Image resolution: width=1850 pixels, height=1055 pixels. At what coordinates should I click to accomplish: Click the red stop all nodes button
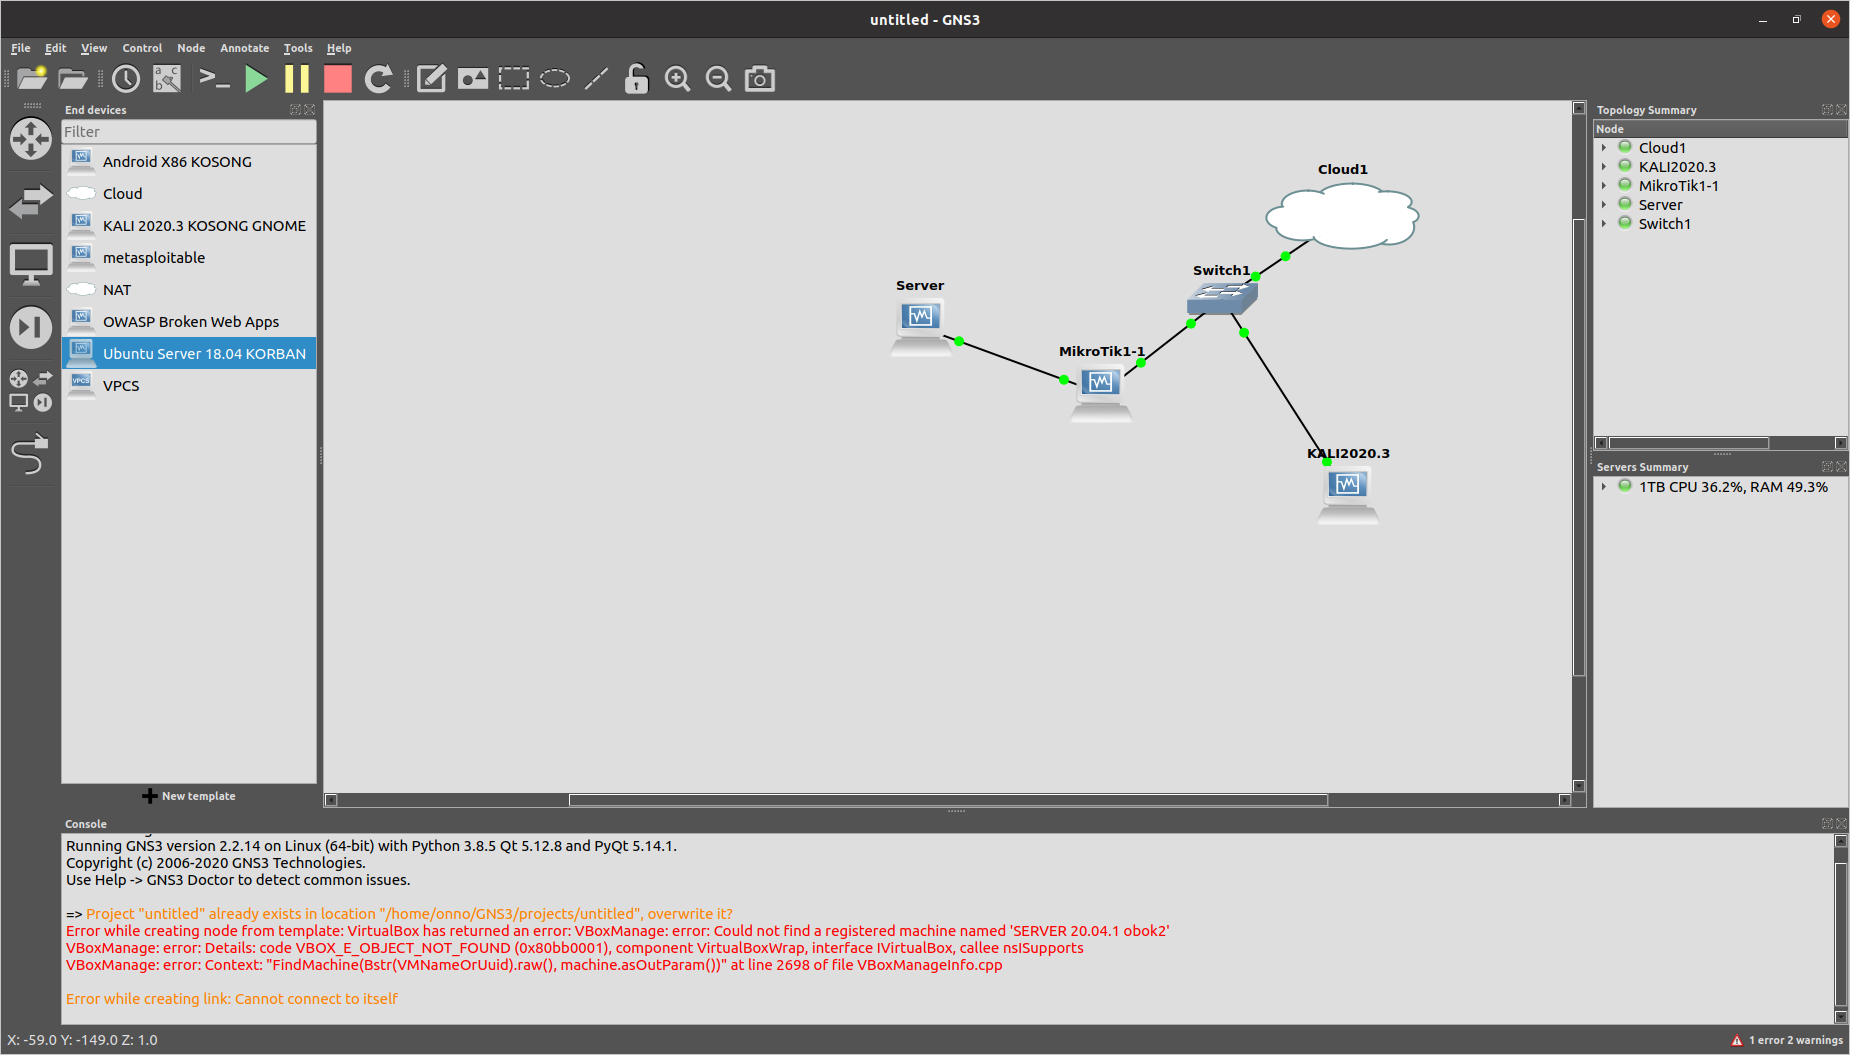[338, 79]
